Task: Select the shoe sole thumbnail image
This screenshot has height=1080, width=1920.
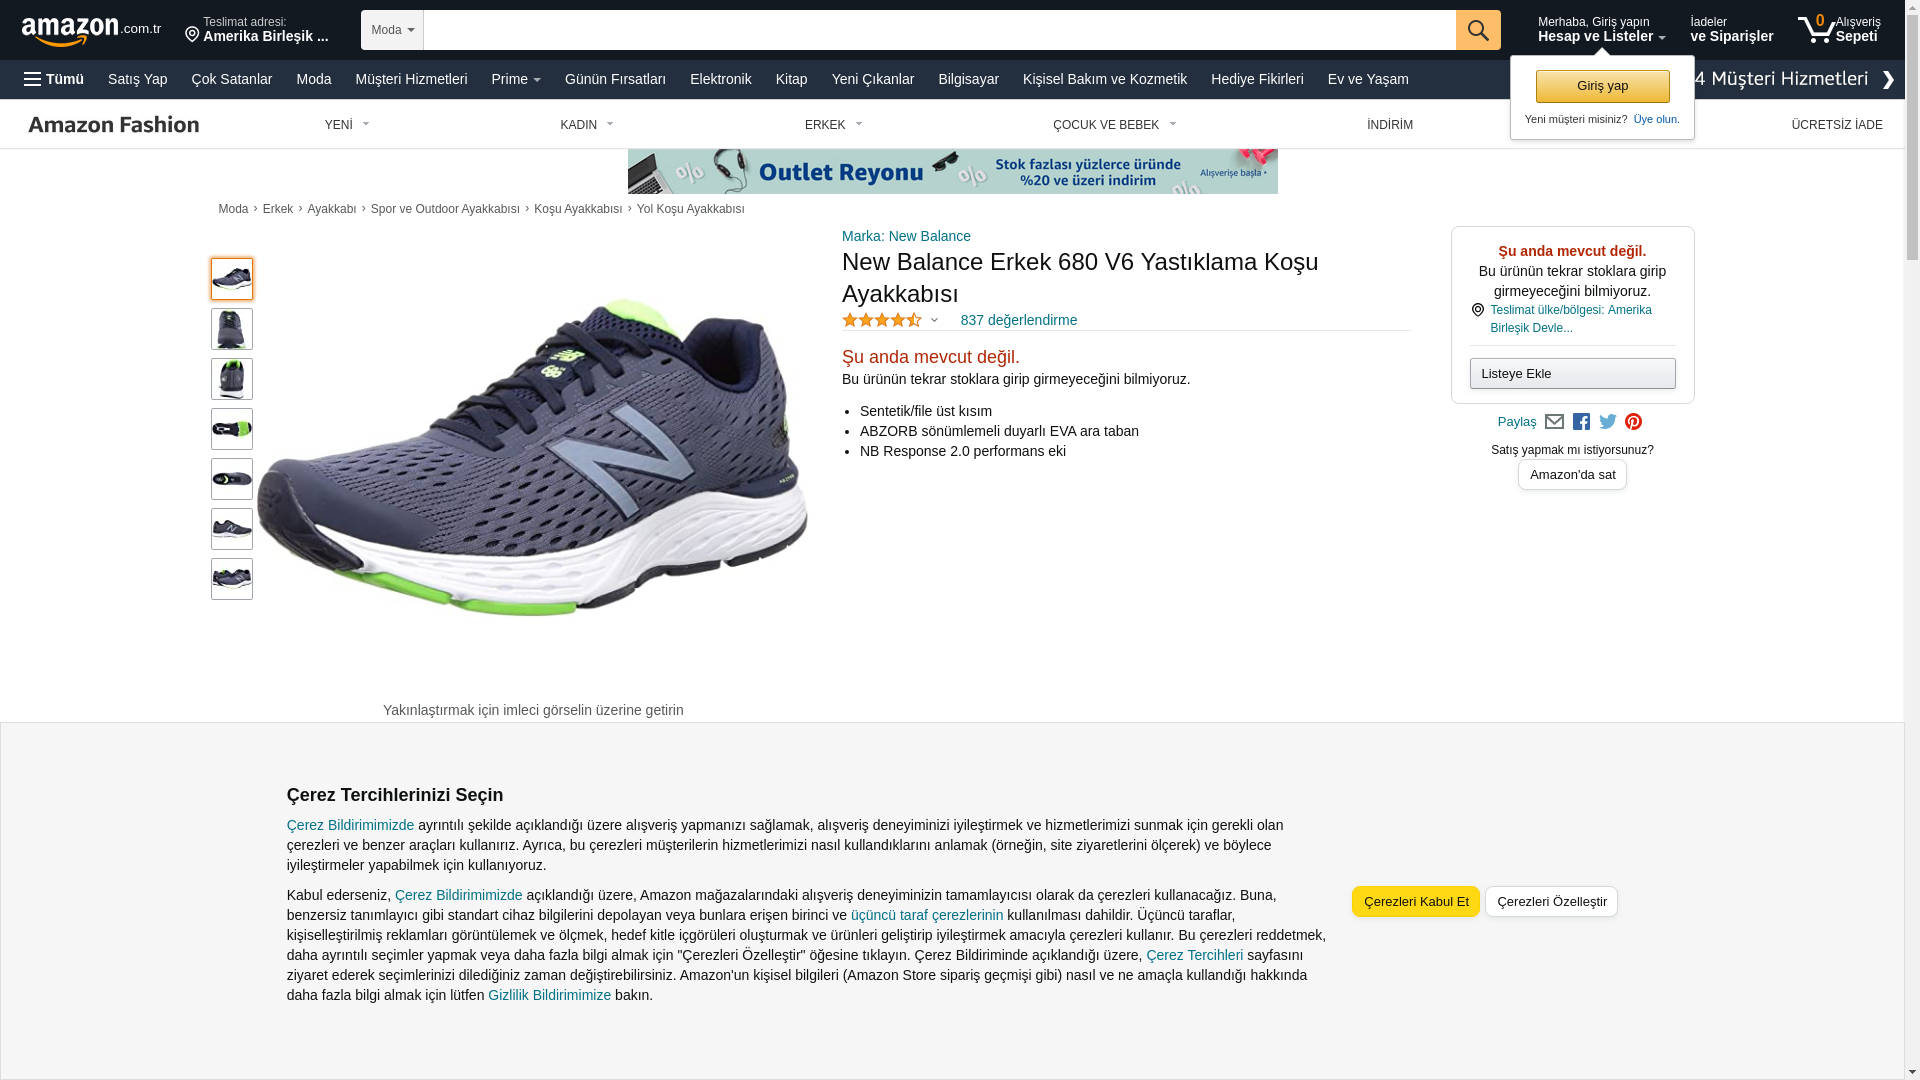Action: coord(232,429)
